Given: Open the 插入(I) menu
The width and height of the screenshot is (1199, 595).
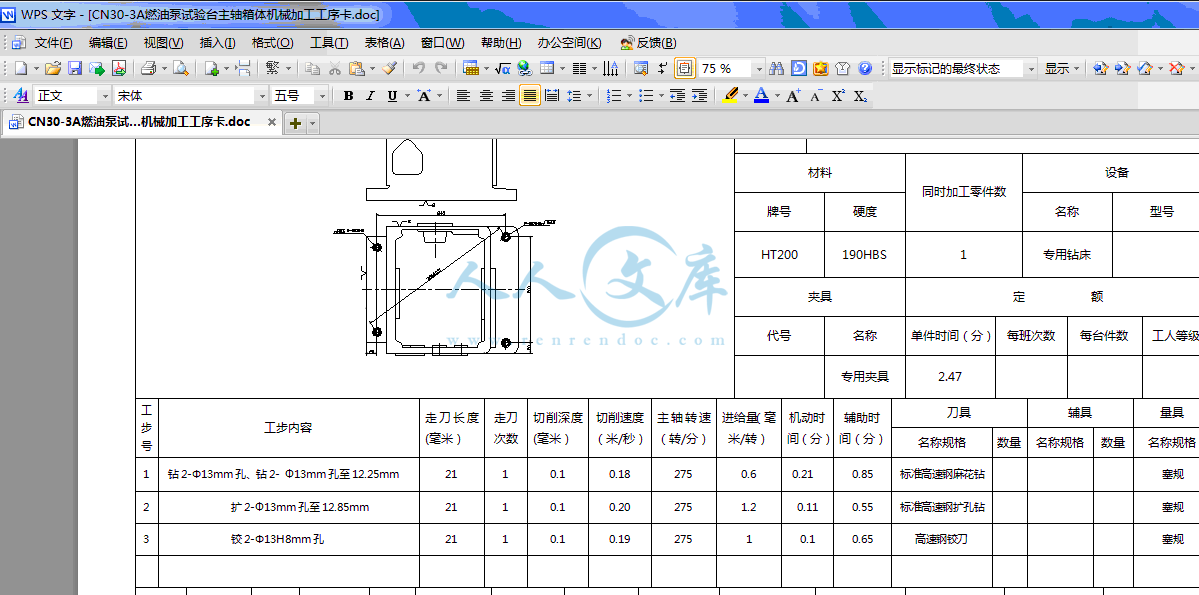Looking at the screenshot, I should [x=218, y=43].
